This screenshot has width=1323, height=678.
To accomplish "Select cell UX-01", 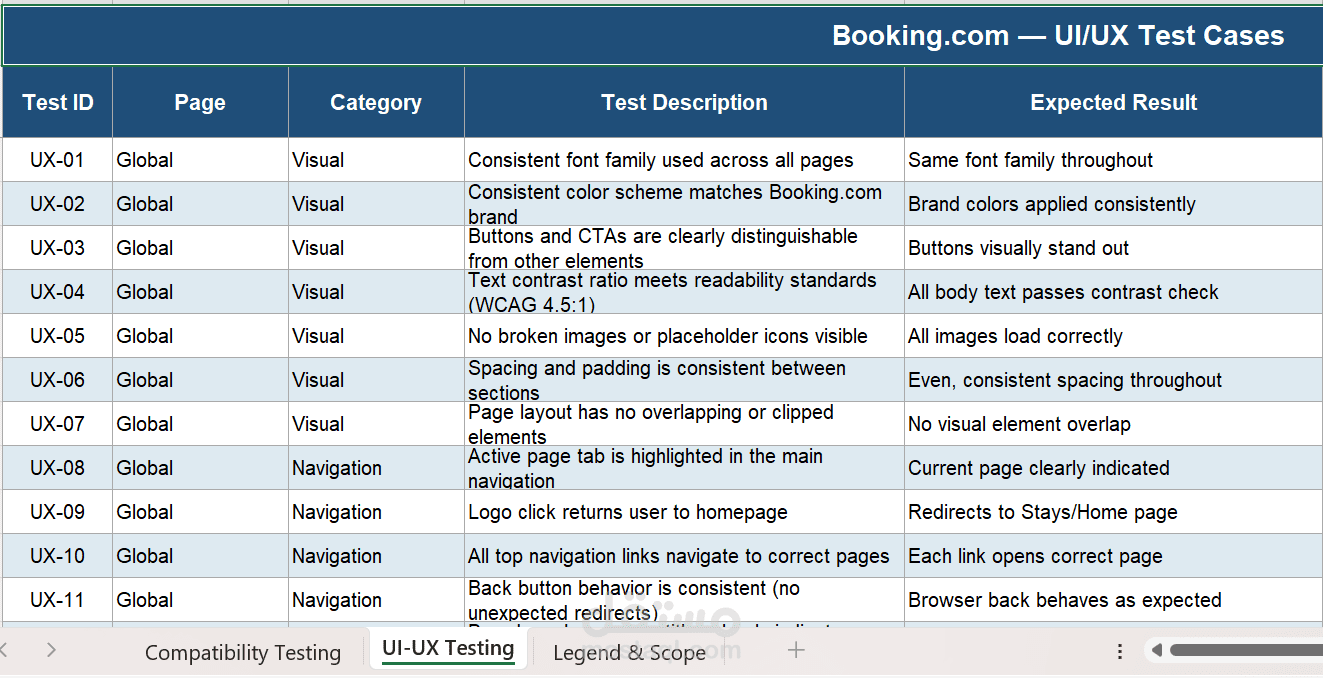I will pos(58,160).
